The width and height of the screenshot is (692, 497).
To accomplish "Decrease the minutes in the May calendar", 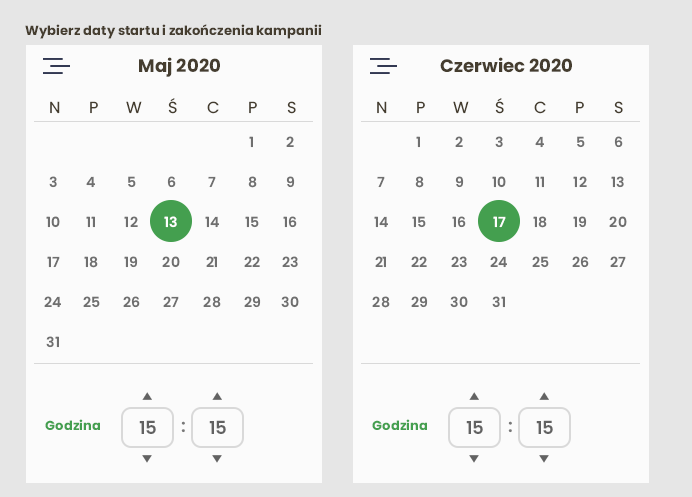I will (217, 459).
